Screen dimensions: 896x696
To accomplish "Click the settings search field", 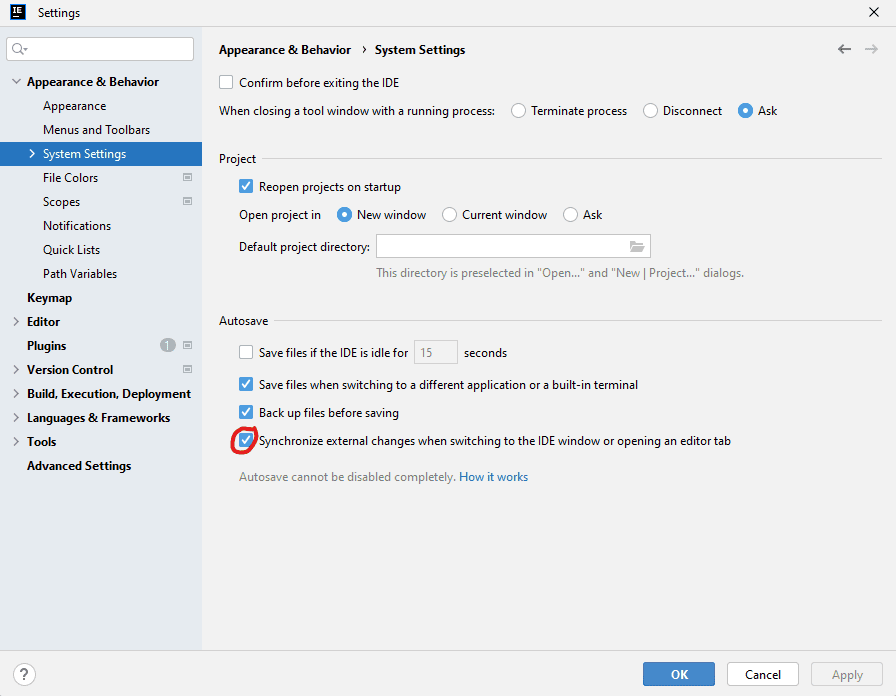I will pos(100,49).
